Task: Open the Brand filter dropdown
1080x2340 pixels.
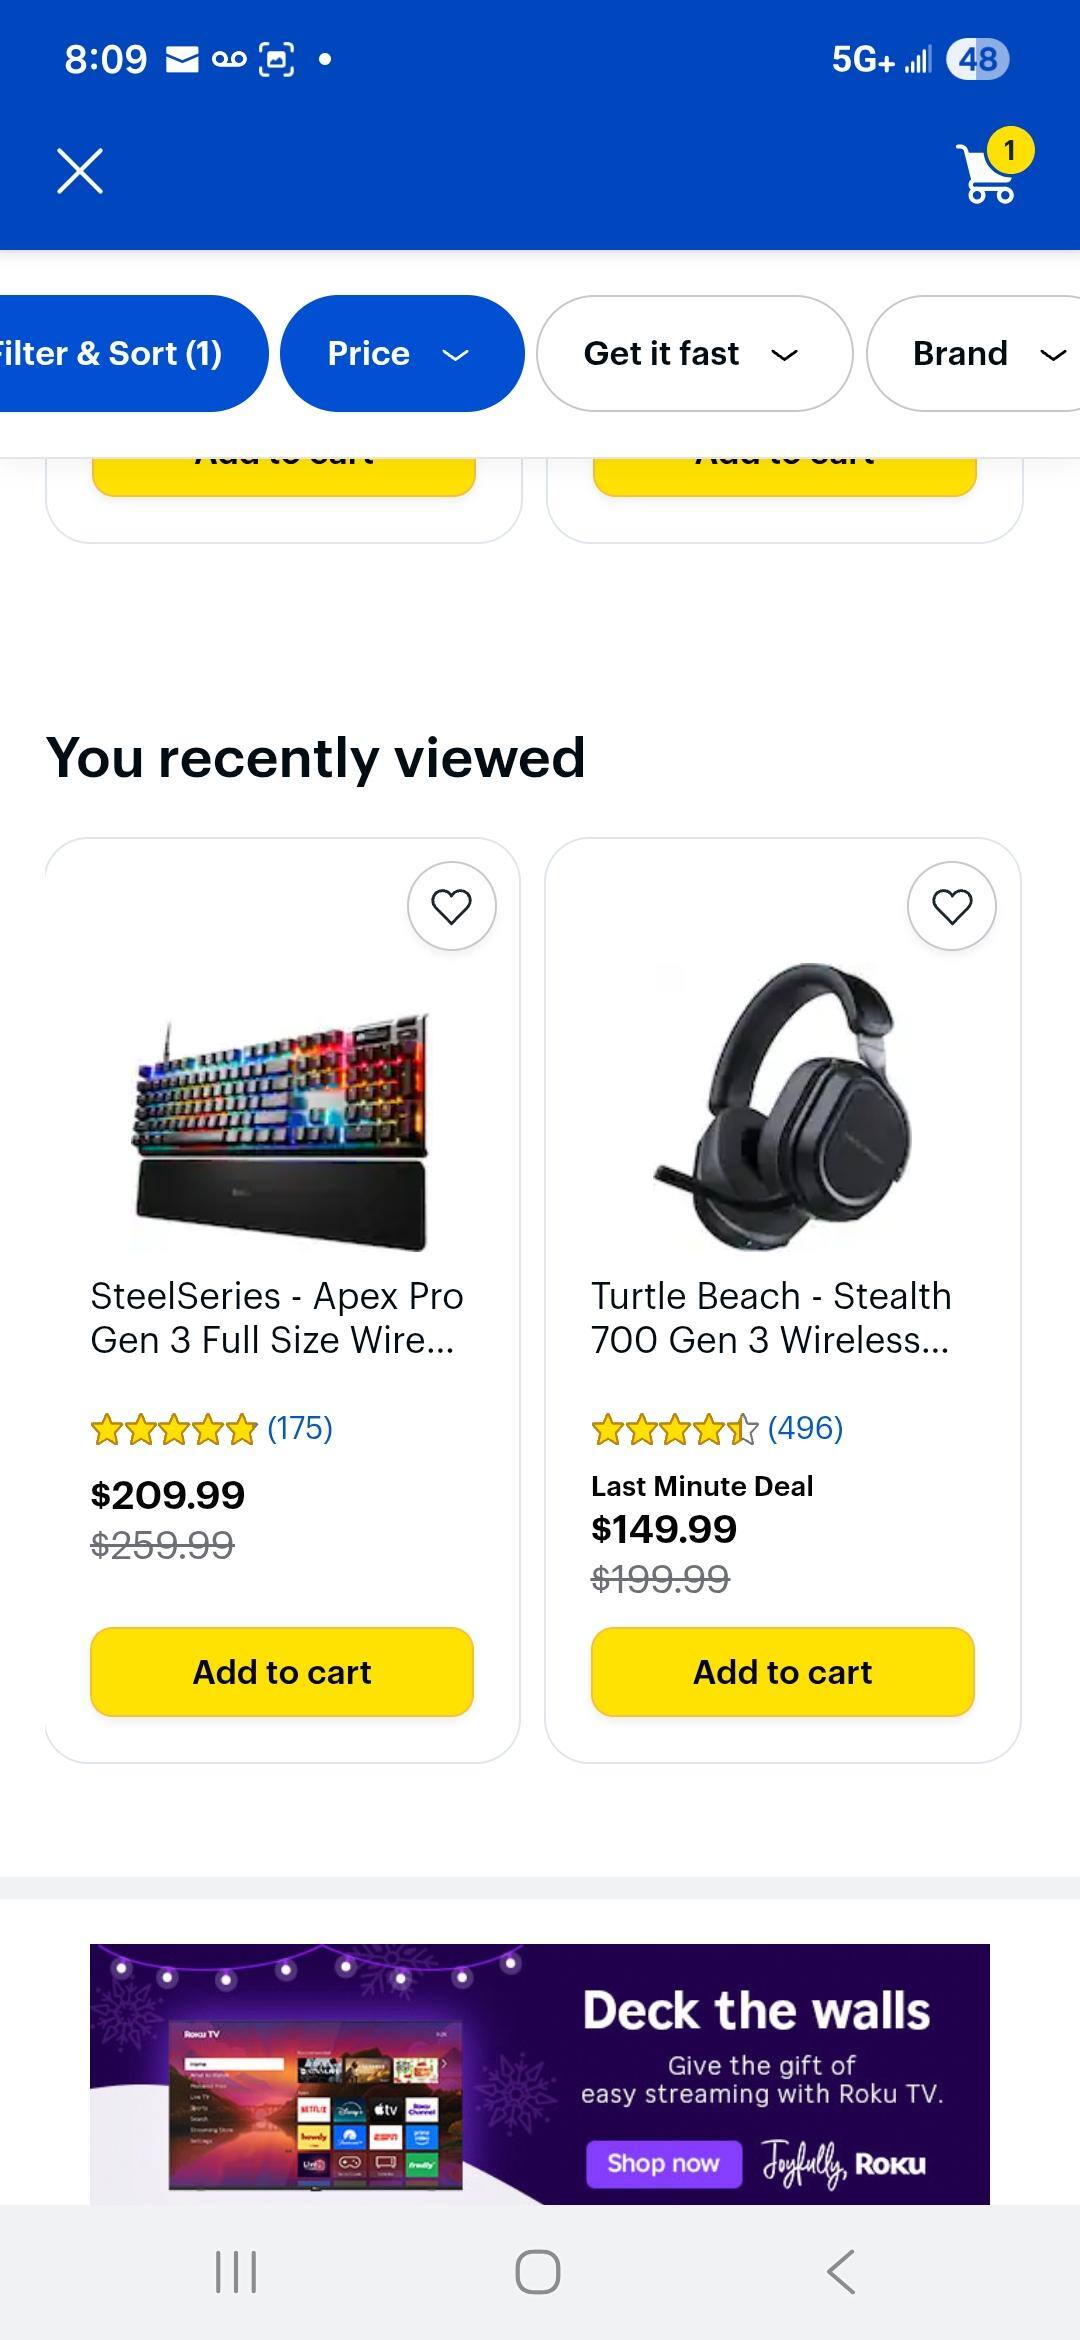Action: coord(985,353)
